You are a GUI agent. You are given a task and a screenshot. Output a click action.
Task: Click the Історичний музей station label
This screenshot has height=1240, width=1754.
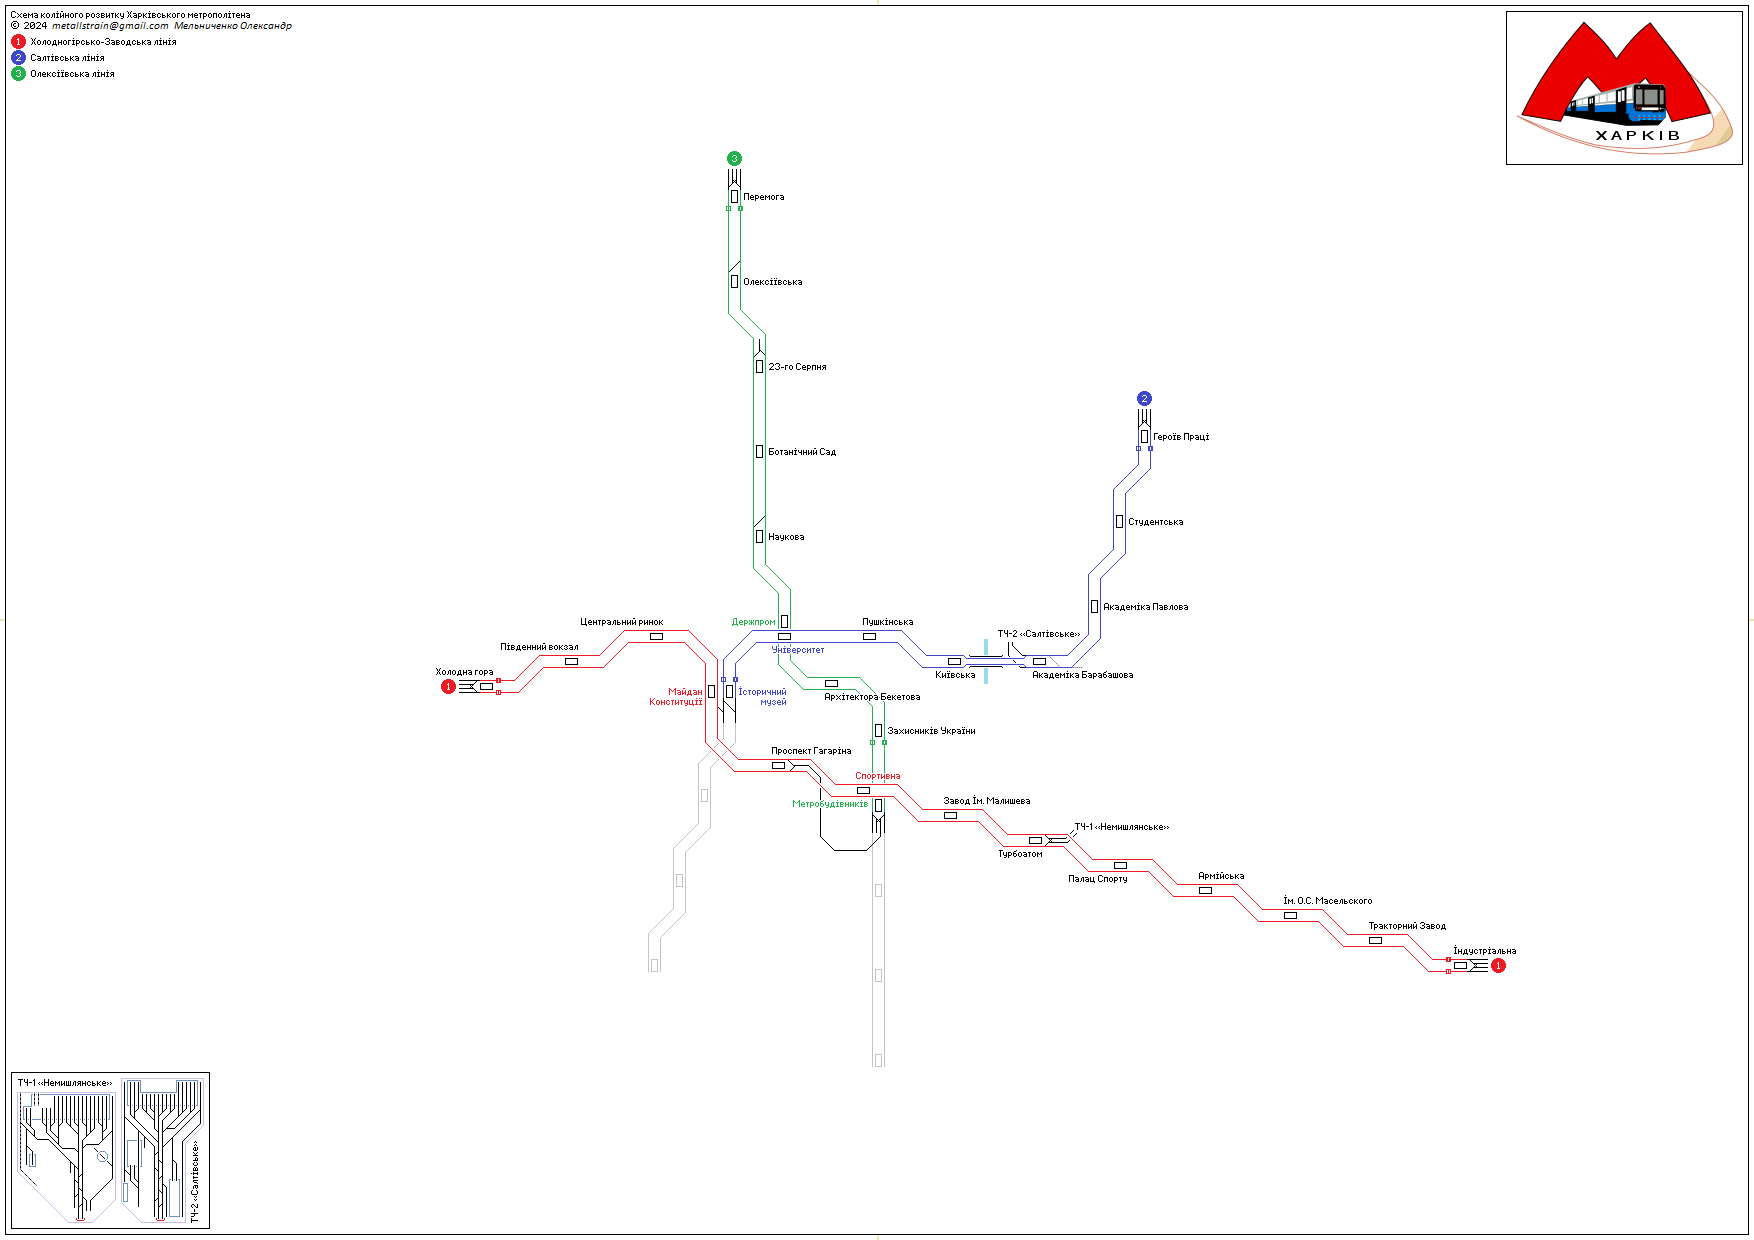[762, 697]
